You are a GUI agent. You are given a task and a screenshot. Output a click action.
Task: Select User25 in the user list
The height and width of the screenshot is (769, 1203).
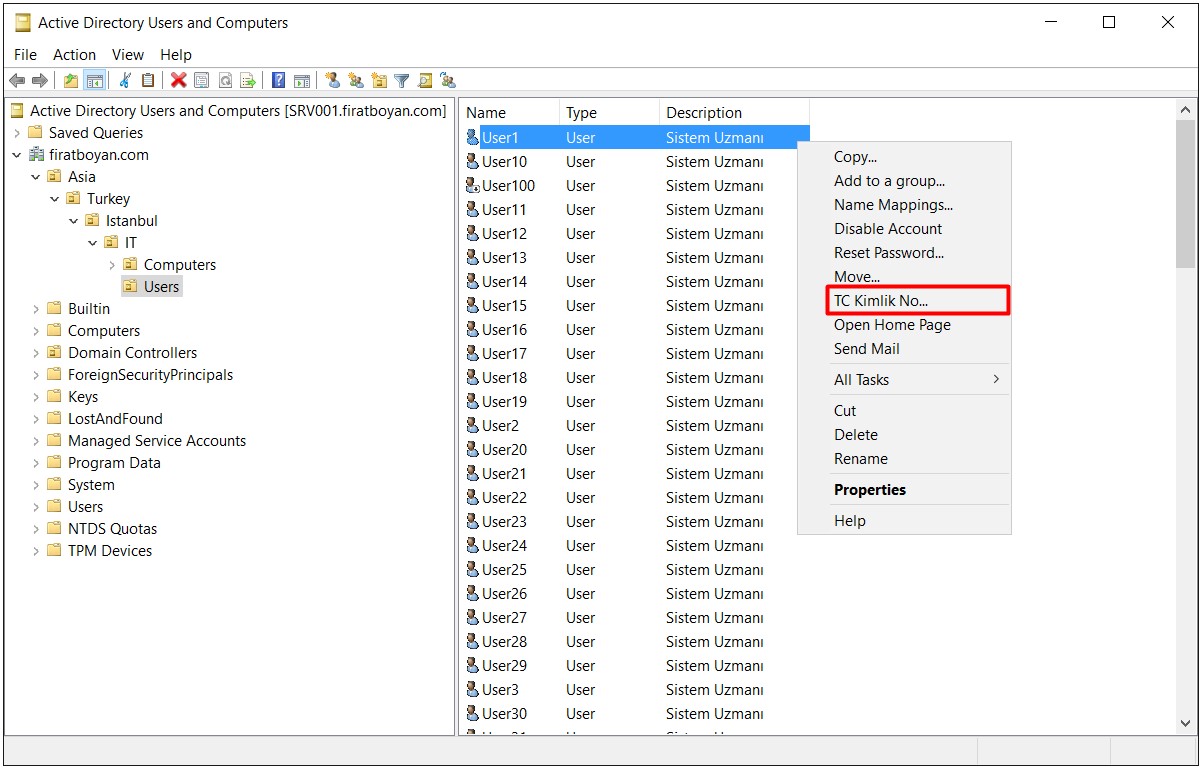pos(504,569)
